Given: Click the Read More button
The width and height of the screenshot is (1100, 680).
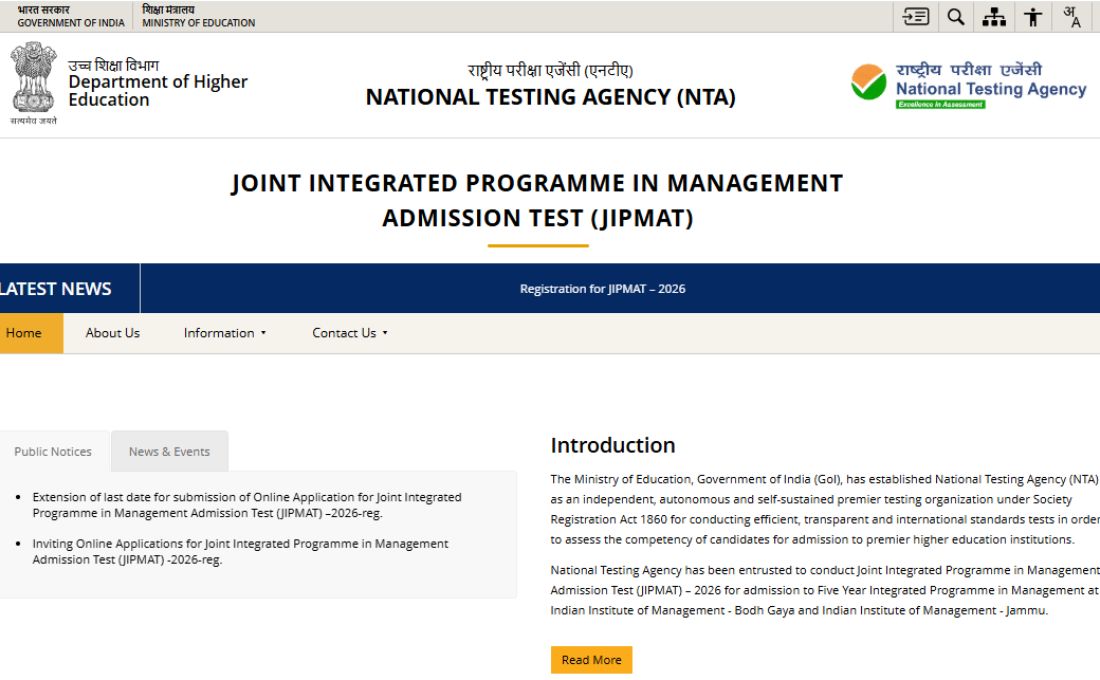Looking at the screenshot, I should 591,660.
